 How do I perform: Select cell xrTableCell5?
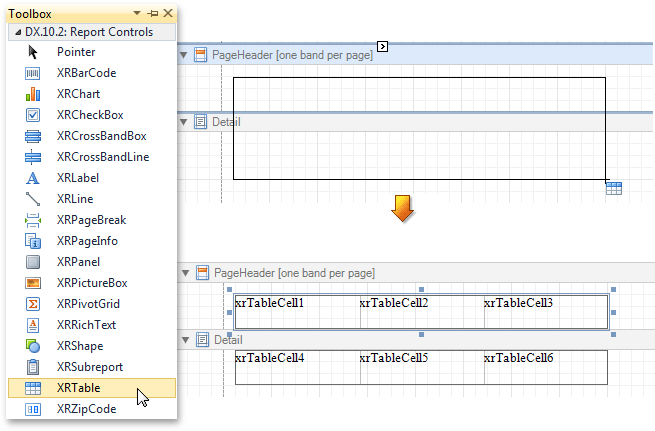click(x=422, y=367)
